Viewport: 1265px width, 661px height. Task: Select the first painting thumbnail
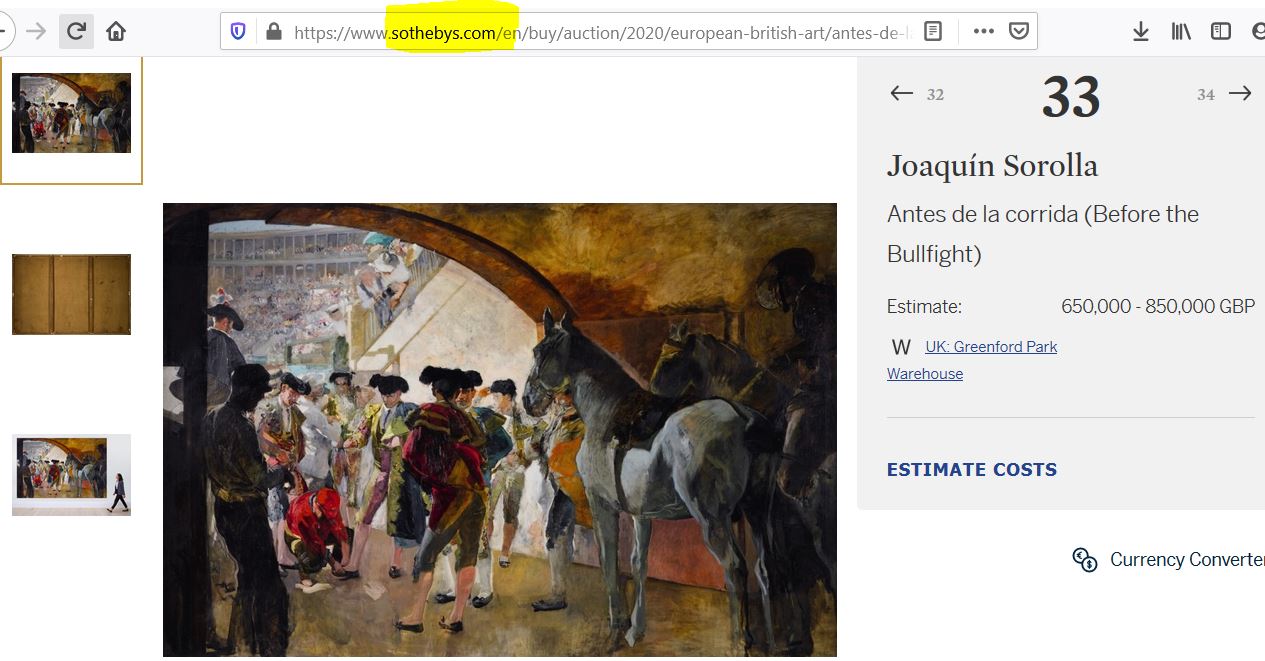(x=71, y=113)
